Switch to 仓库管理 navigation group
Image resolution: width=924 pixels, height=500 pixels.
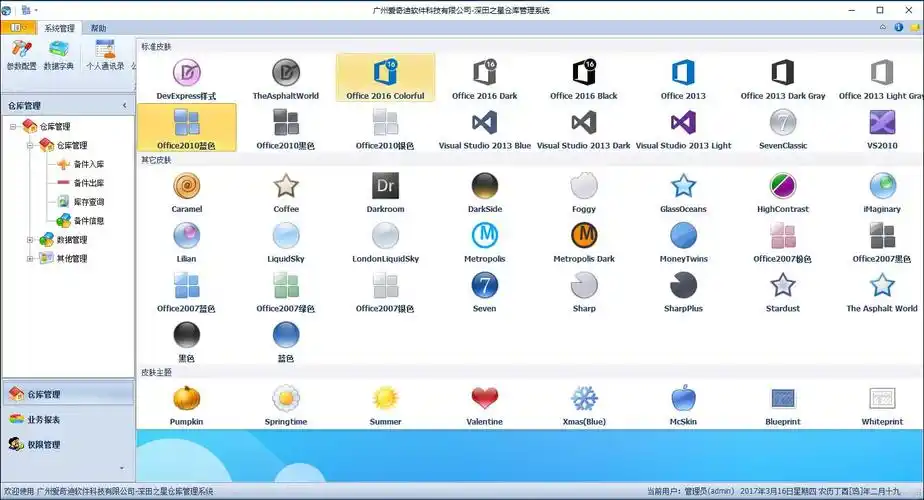pos(68,394)
